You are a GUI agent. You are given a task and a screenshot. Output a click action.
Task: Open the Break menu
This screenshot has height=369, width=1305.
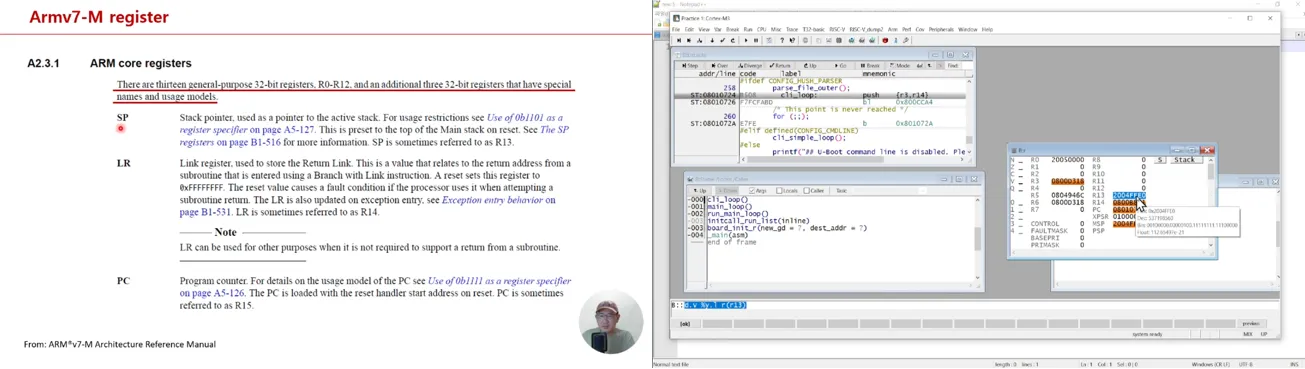coord(732,30)
